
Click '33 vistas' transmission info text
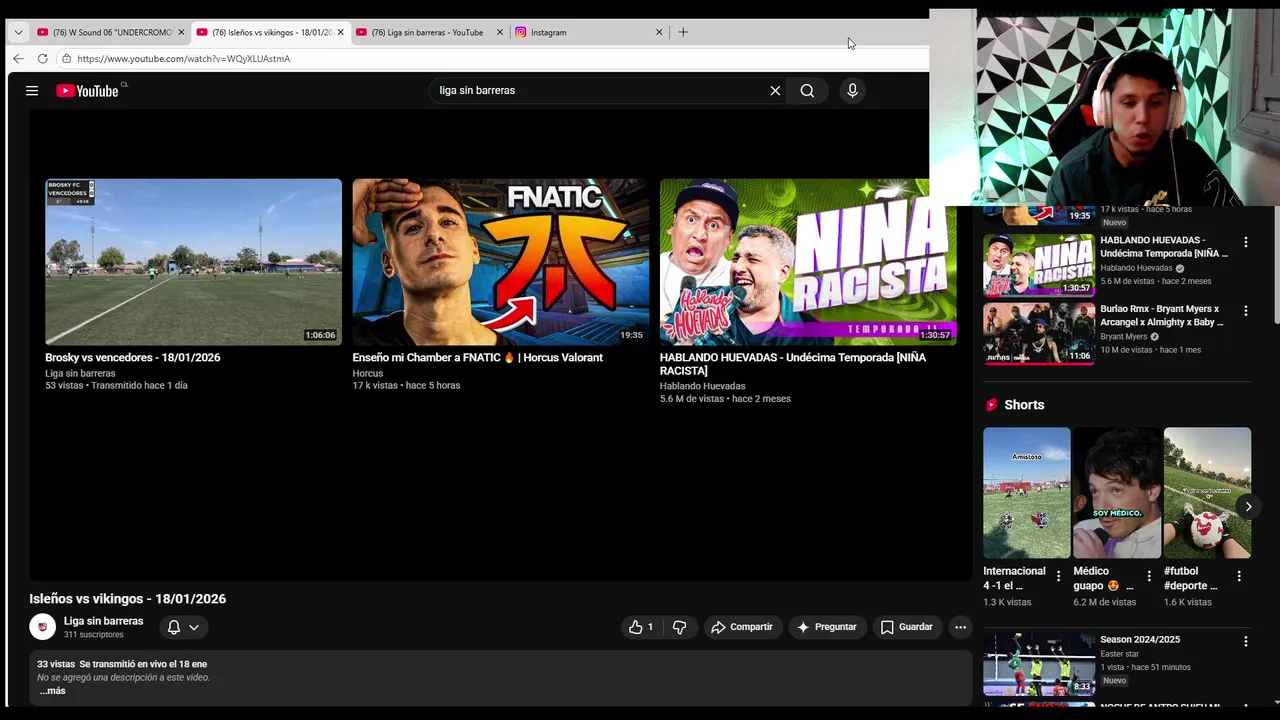[122, 664]
